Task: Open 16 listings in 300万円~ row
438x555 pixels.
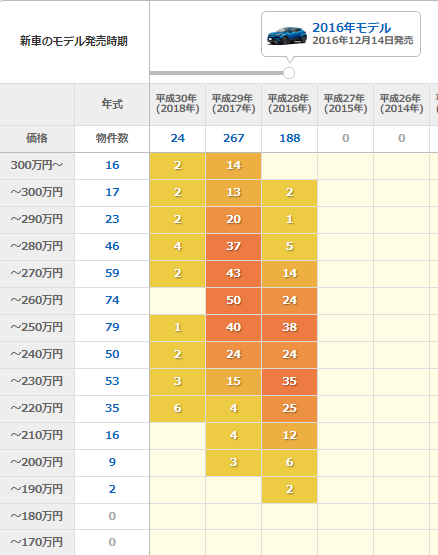Action: [112, 165]
